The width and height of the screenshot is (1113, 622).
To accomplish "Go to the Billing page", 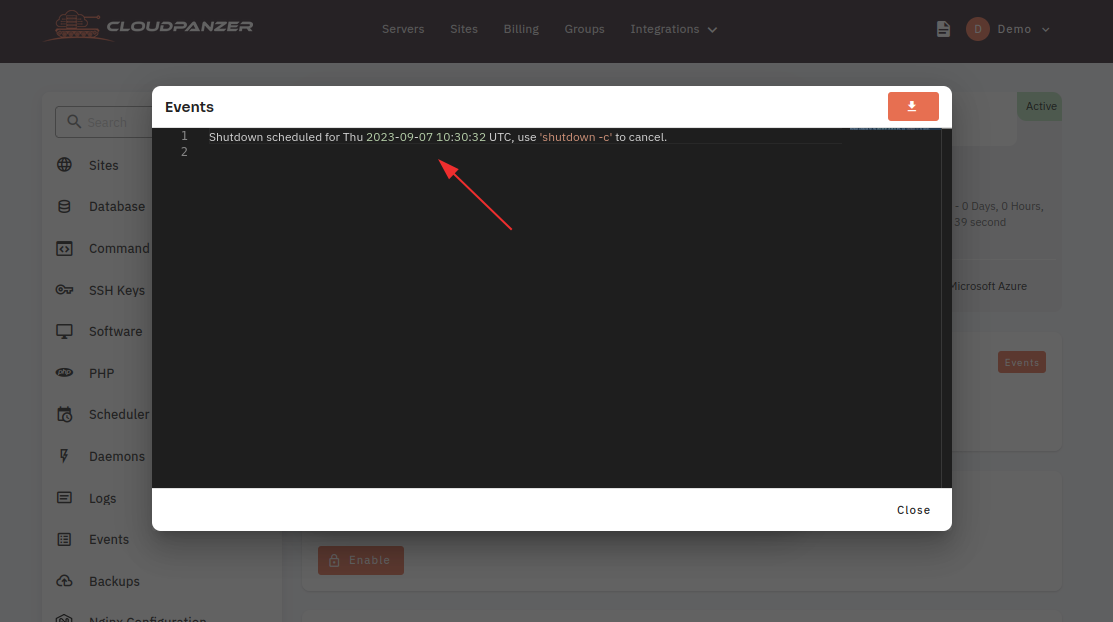I will (x=521, y=29).
